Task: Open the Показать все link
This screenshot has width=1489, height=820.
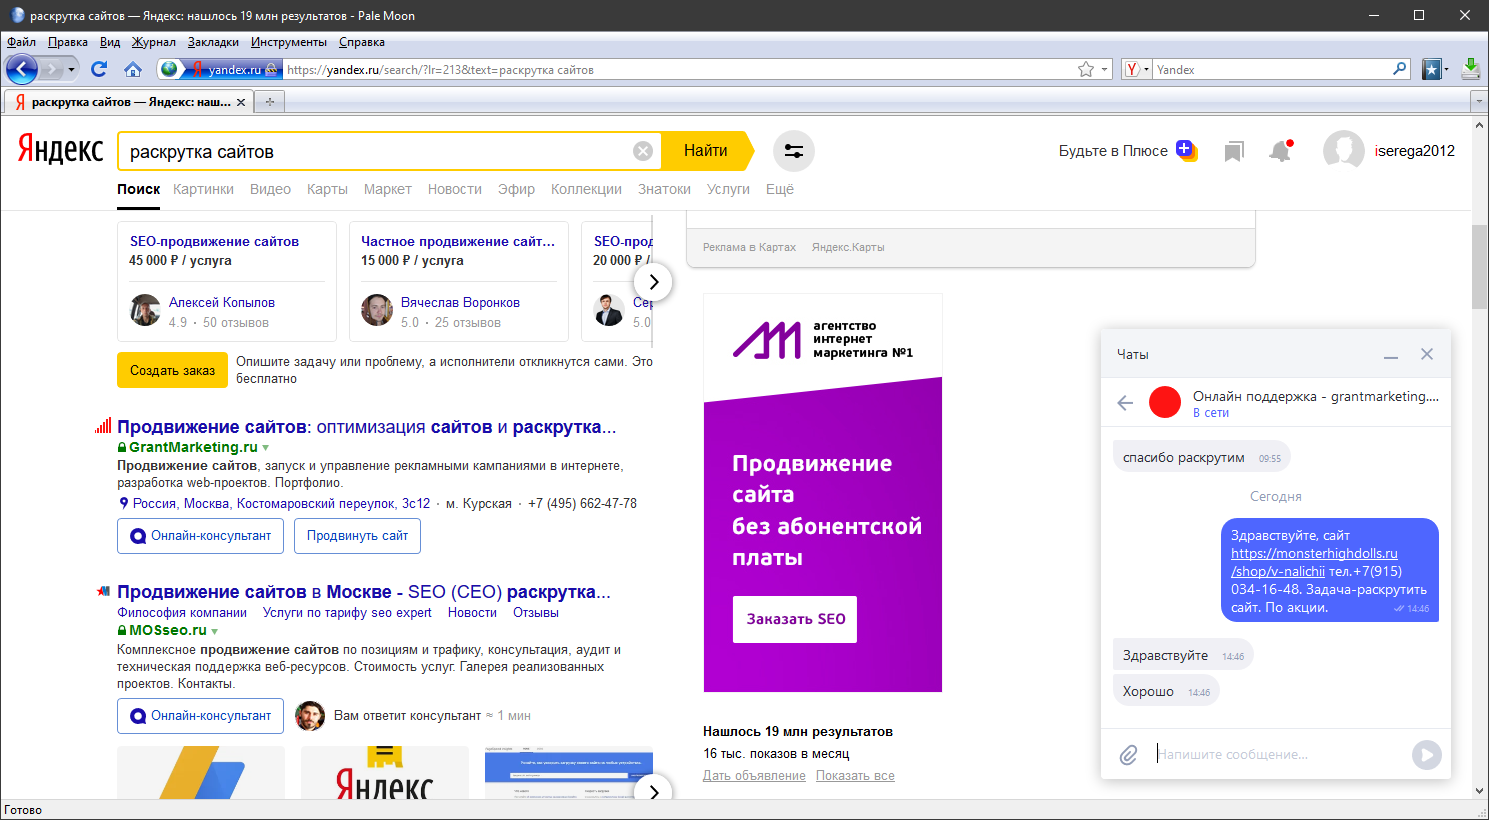Action: [x=855, y=776]
